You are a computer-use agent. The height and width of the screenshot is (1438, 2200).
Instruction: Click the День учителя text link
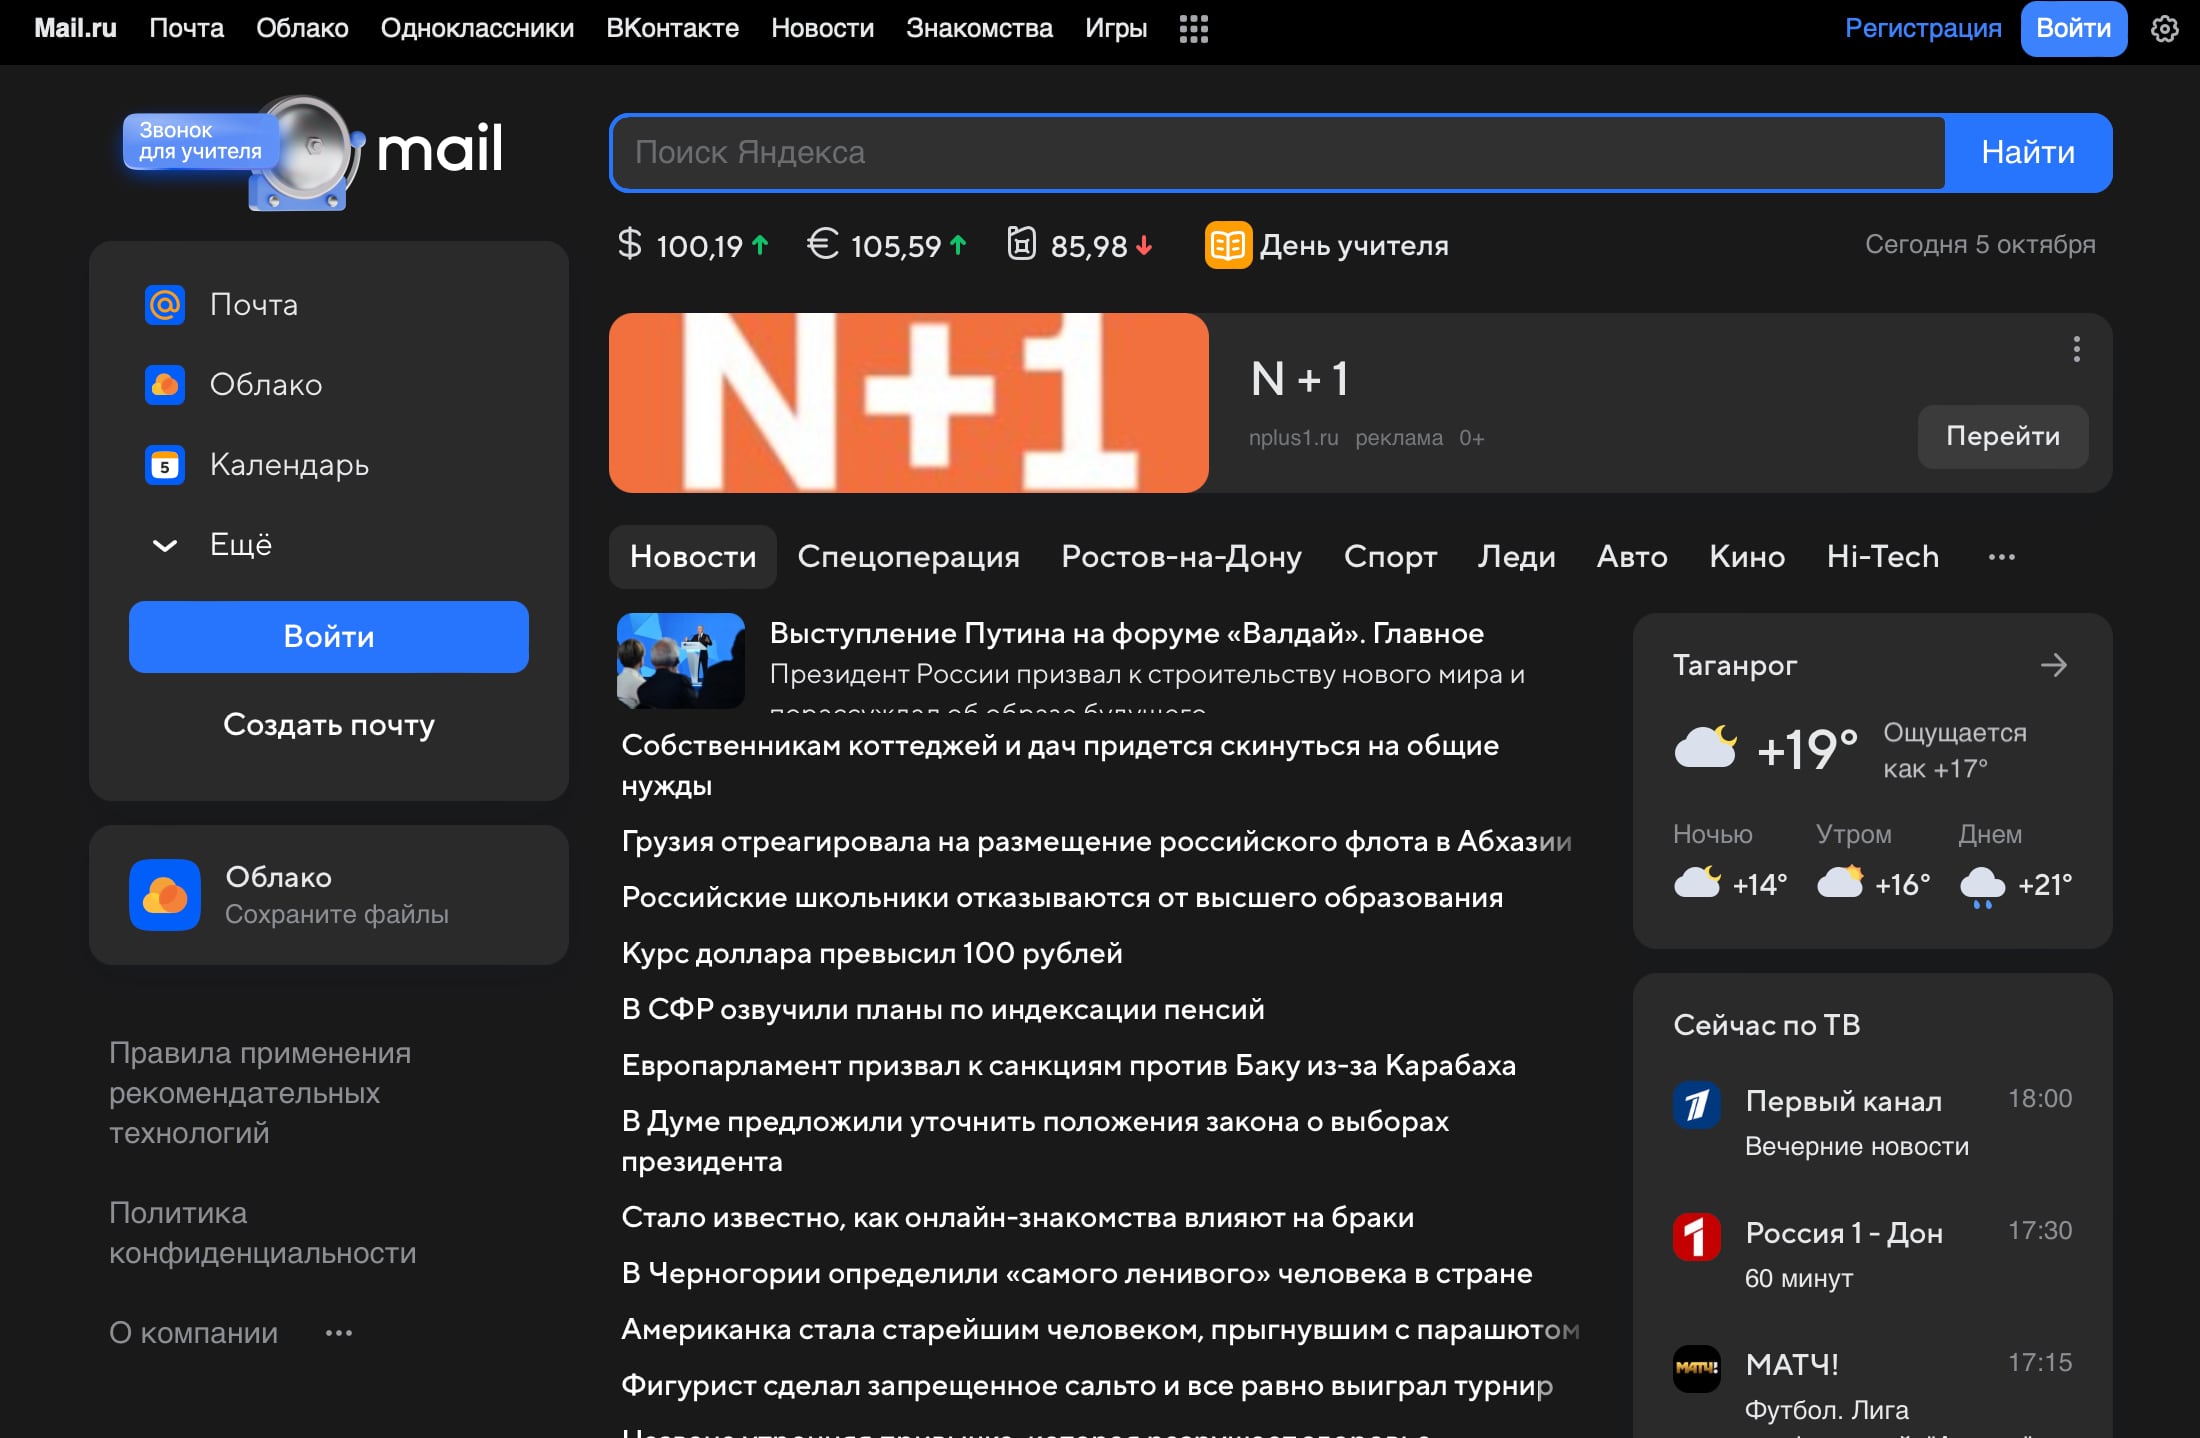point(1354,245)
